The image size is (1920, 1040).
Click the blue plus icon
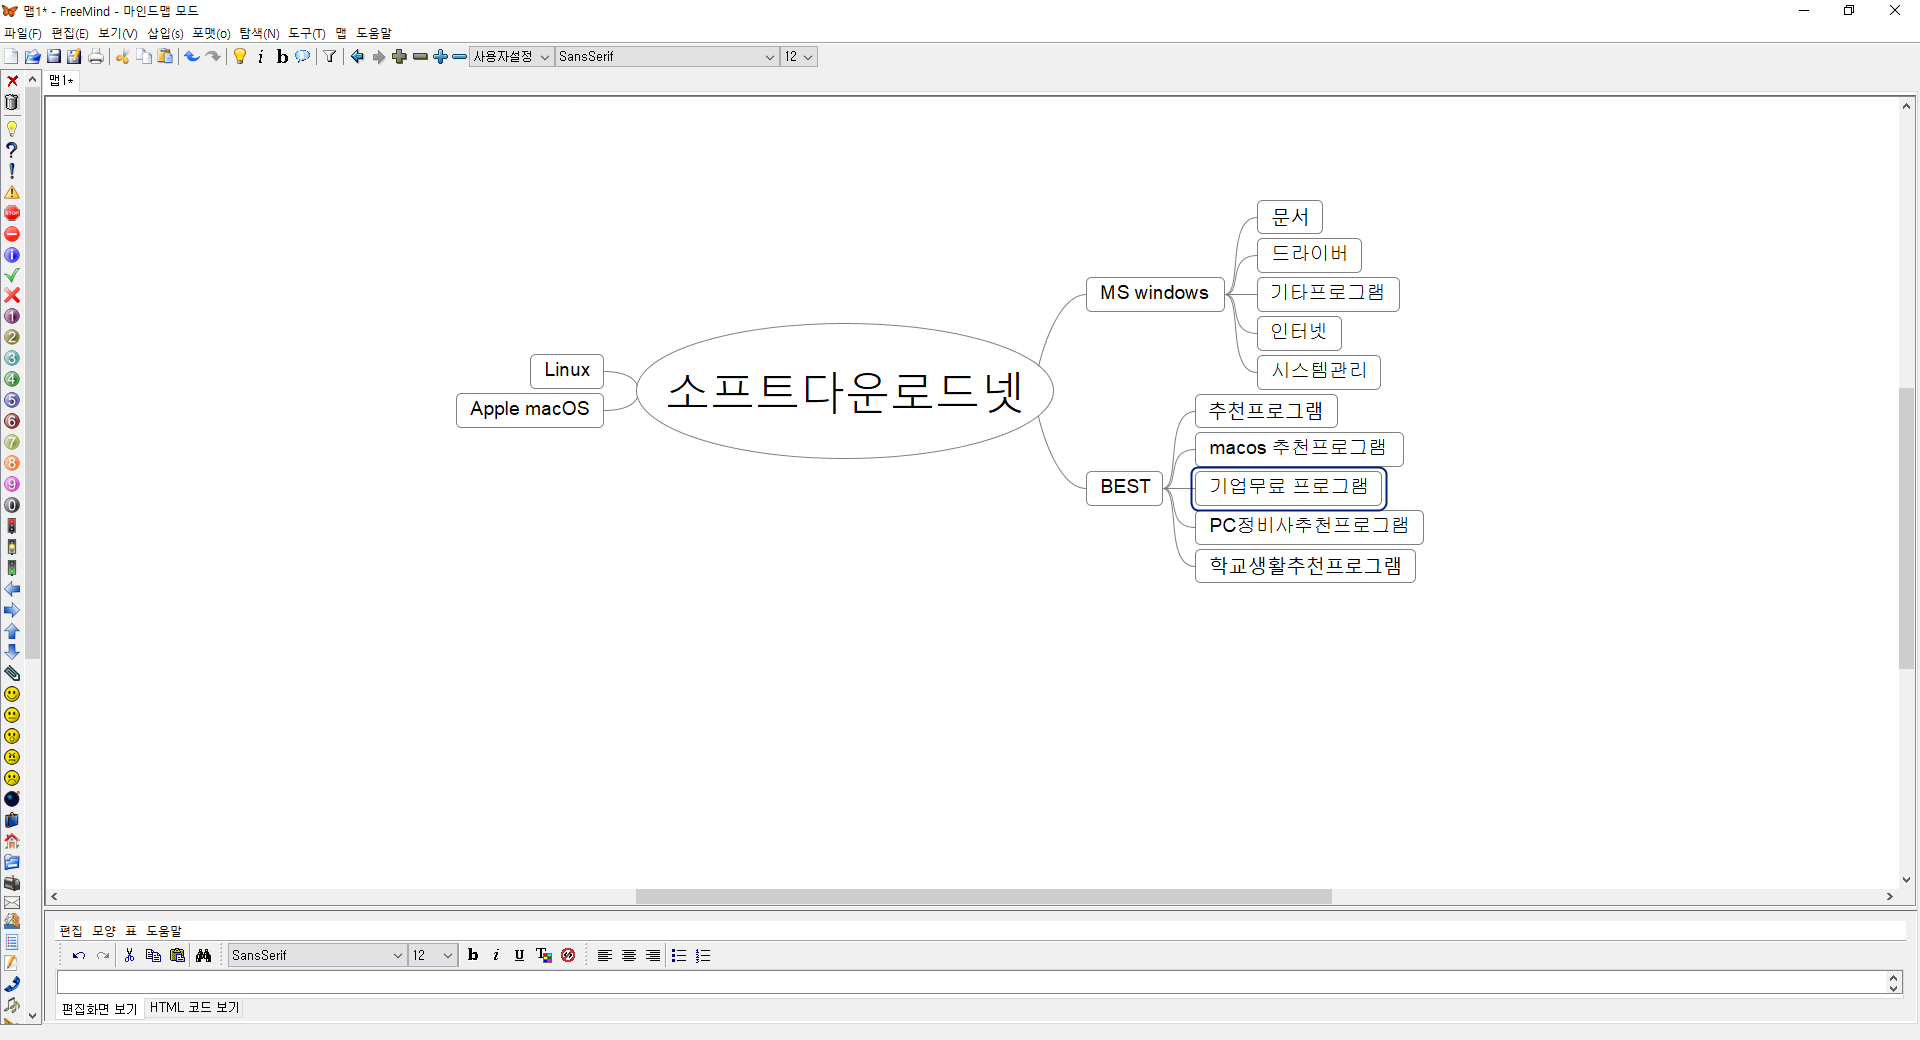click(x=440, y=57)
